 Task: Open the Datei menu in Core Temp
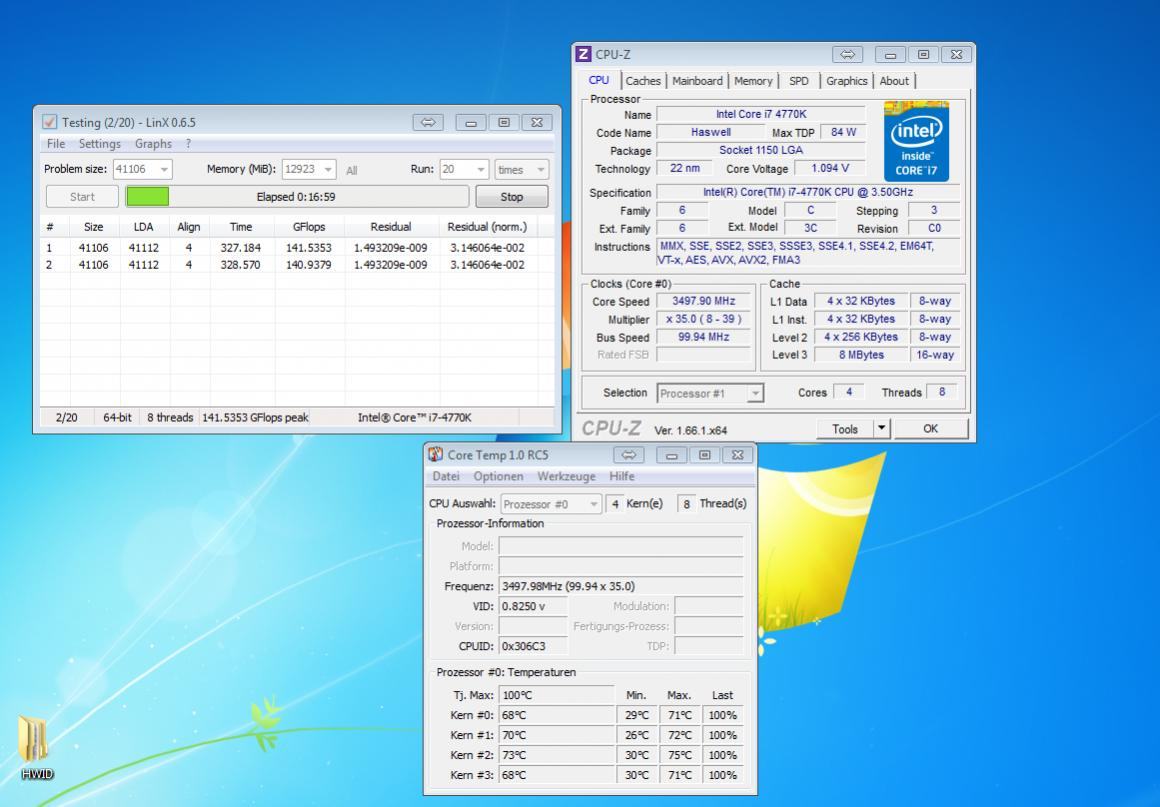click(446, 476)
